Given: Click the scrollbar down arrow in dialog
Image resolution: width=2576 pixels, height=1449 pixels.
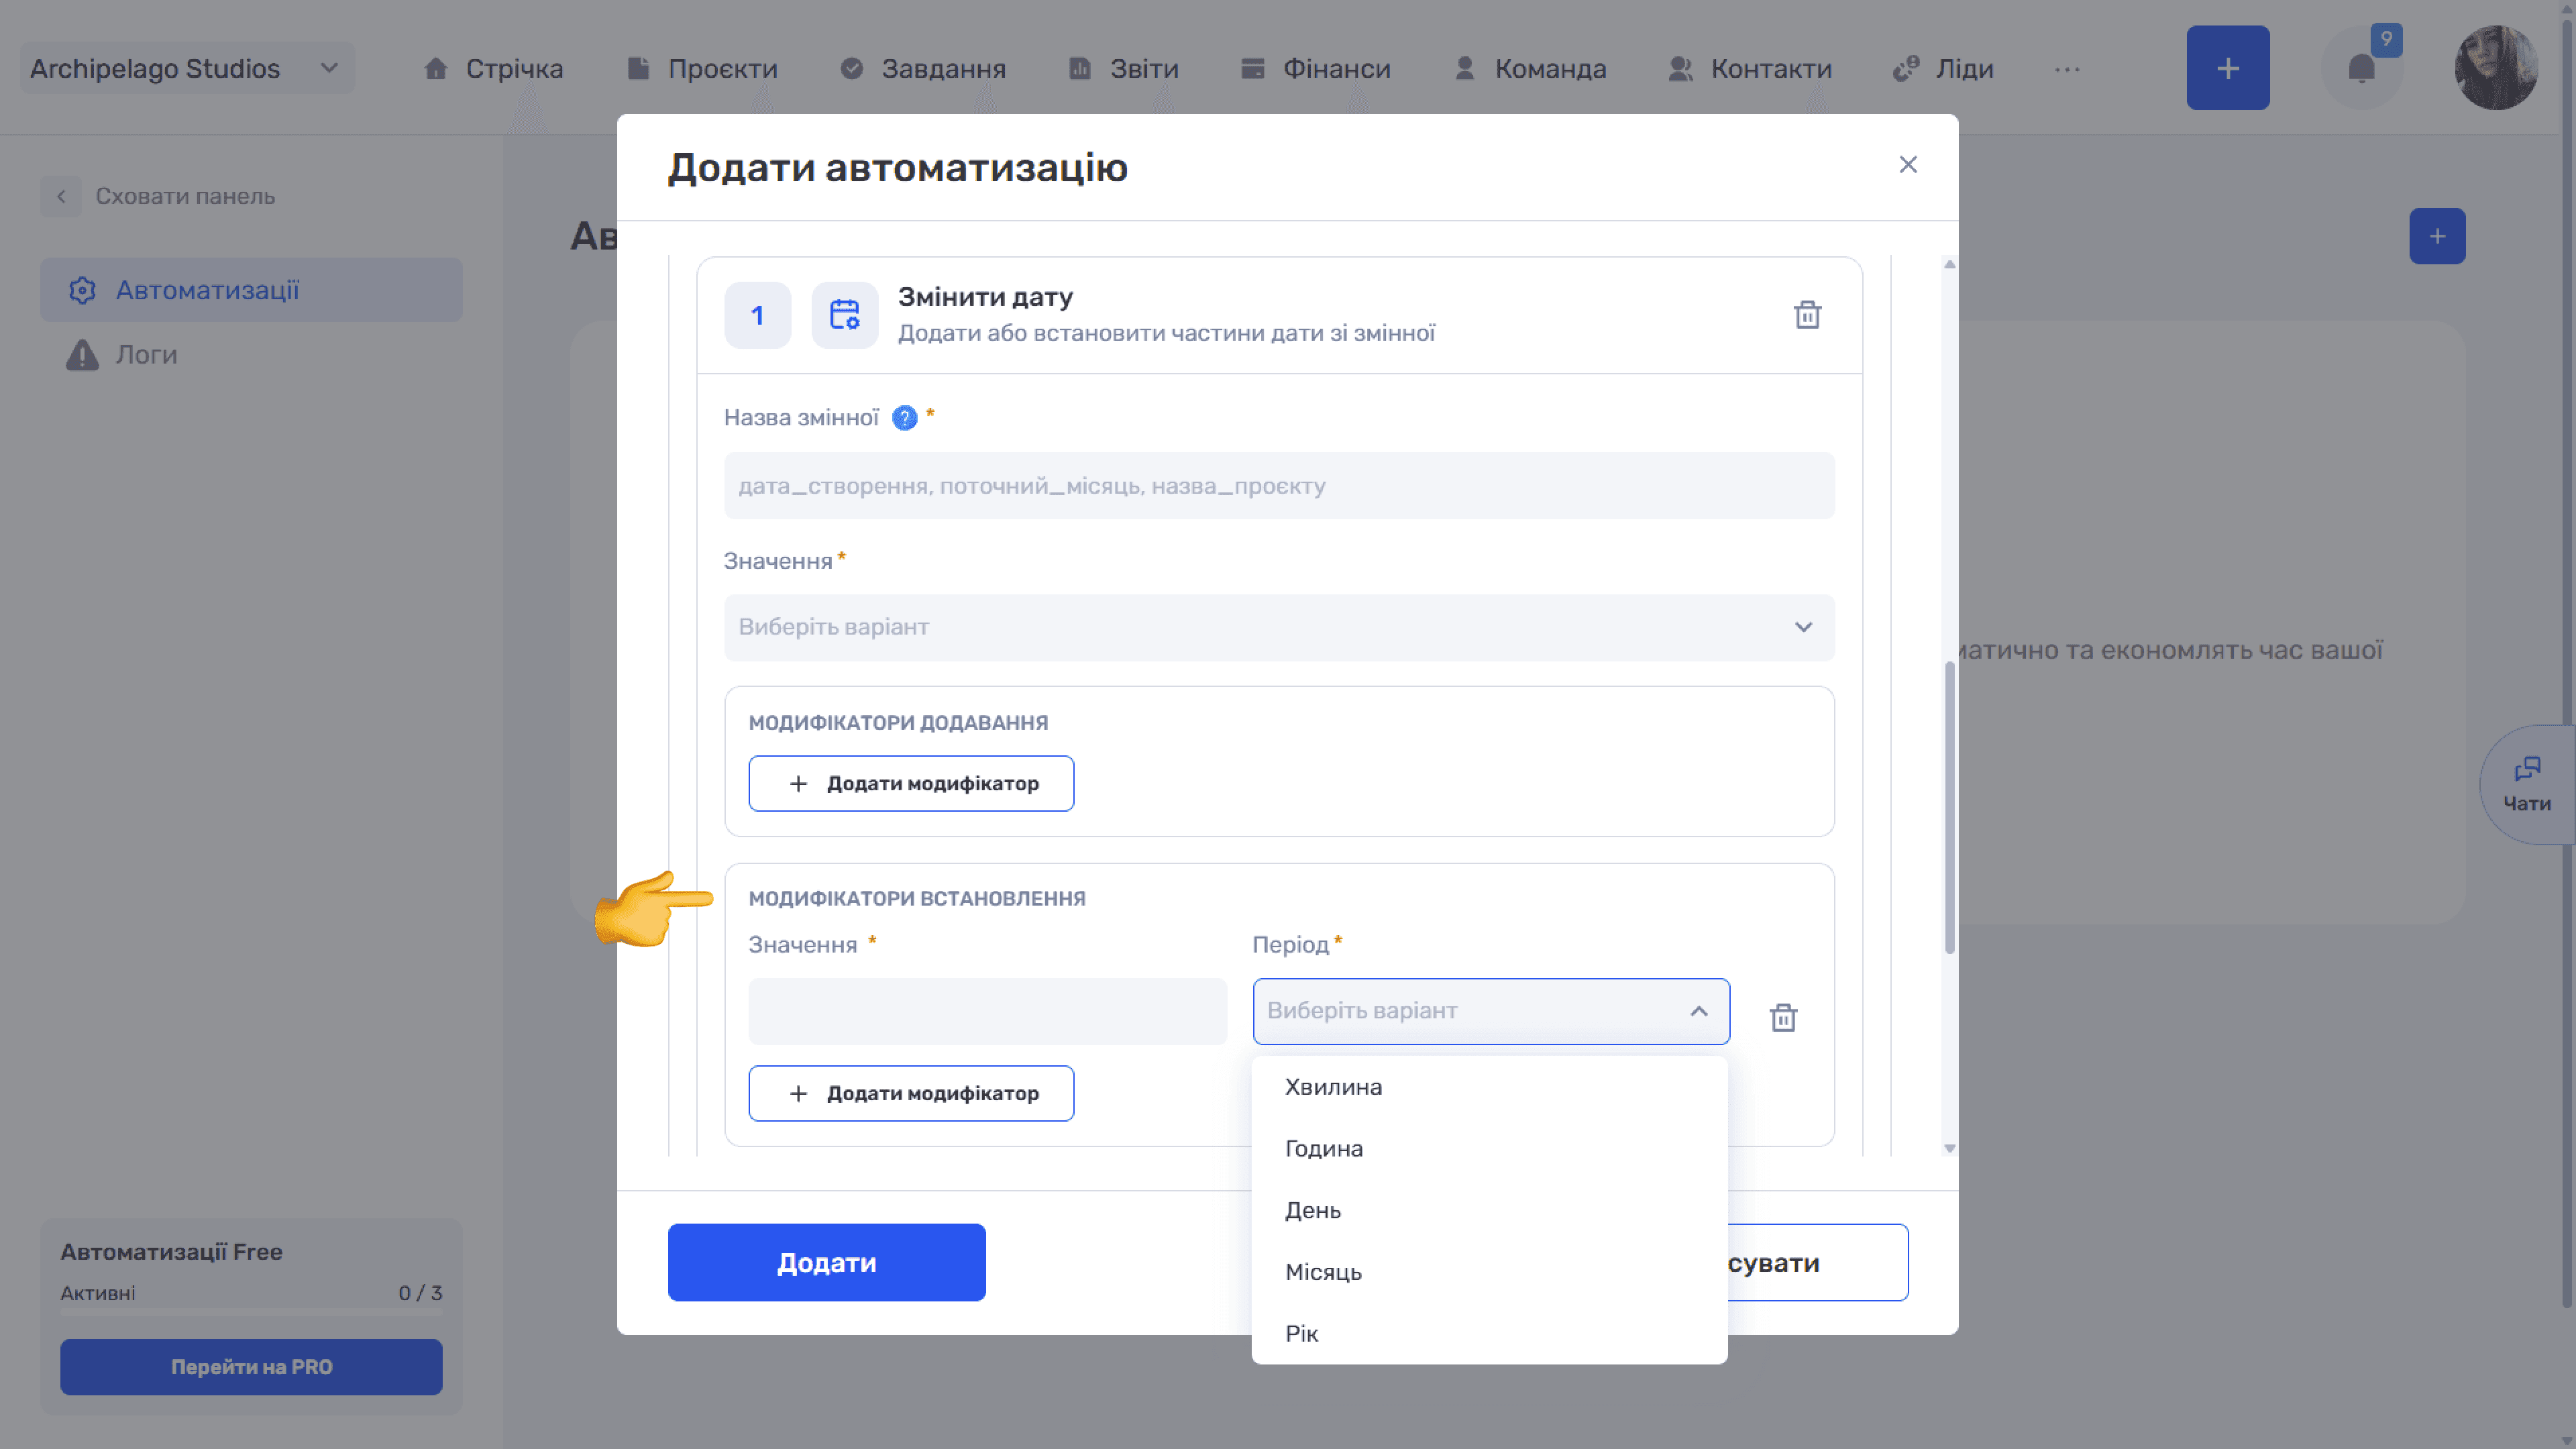Looking at the screenshot, I should click(1949, 1148).
